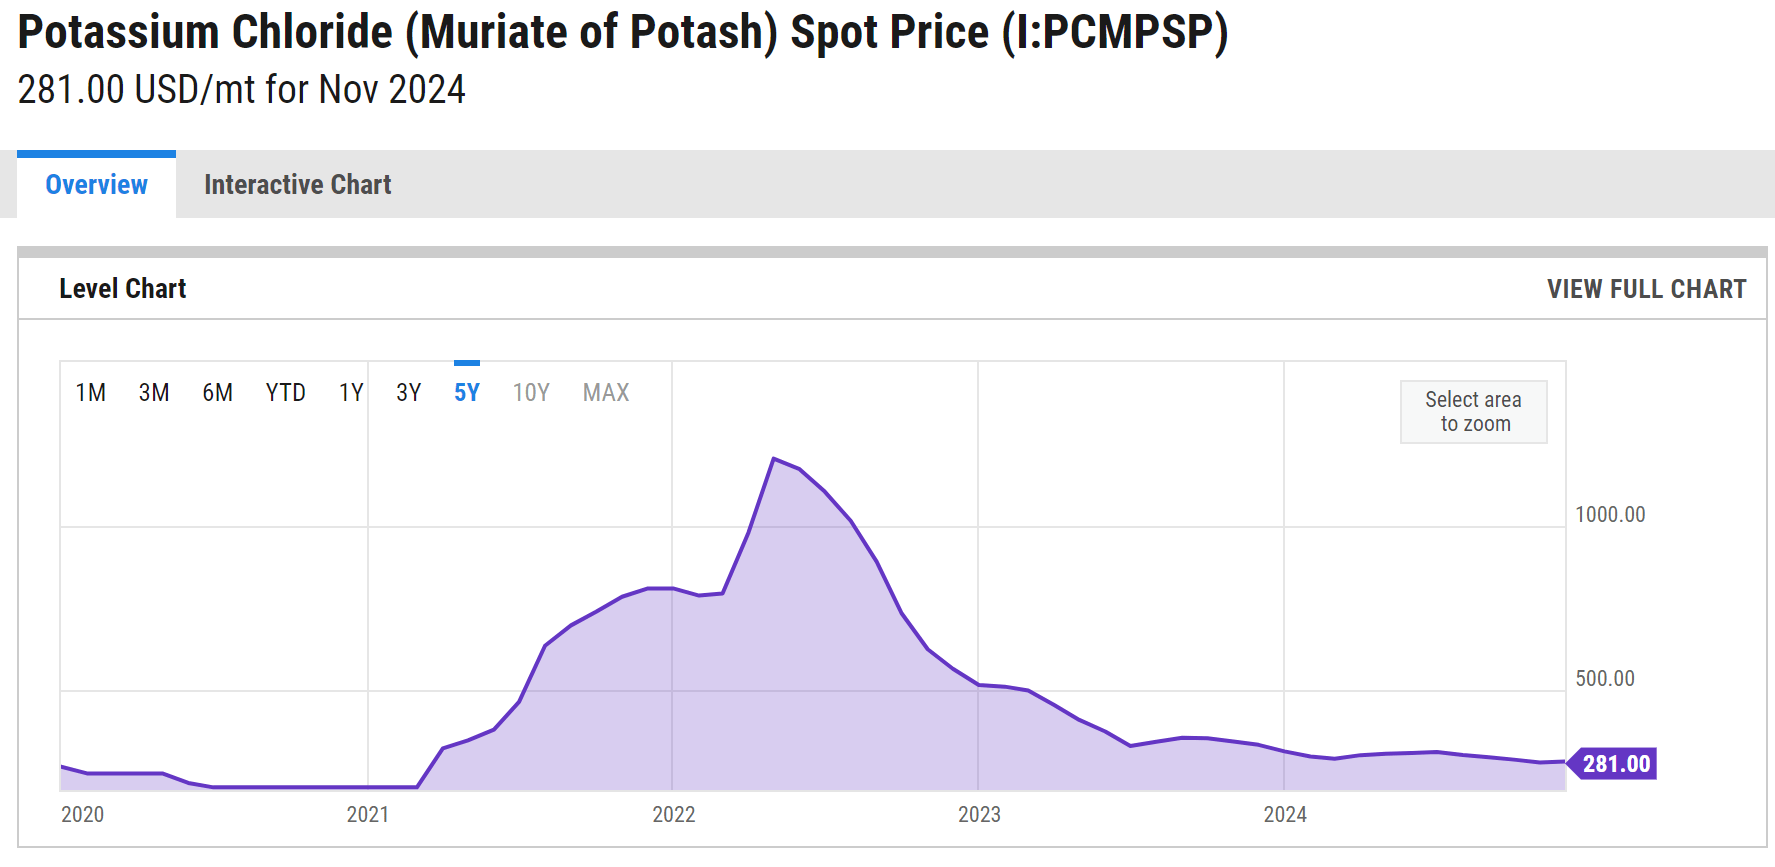Click the Select area to zoom box
Image resolution: width=1775 pixels, height=867 pixels.
(x=1473, y=411)
